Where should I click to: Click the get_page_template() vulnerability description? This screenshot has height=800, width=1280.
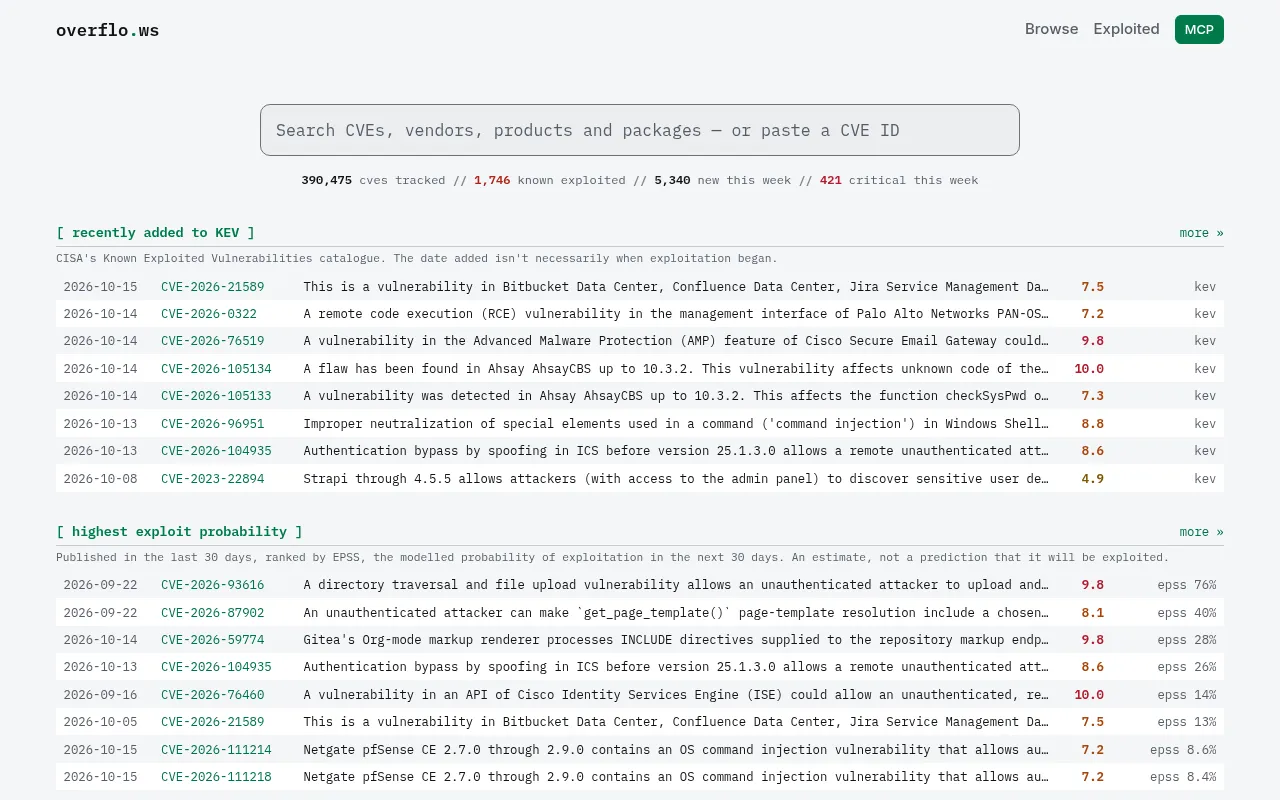pos(676,613)
